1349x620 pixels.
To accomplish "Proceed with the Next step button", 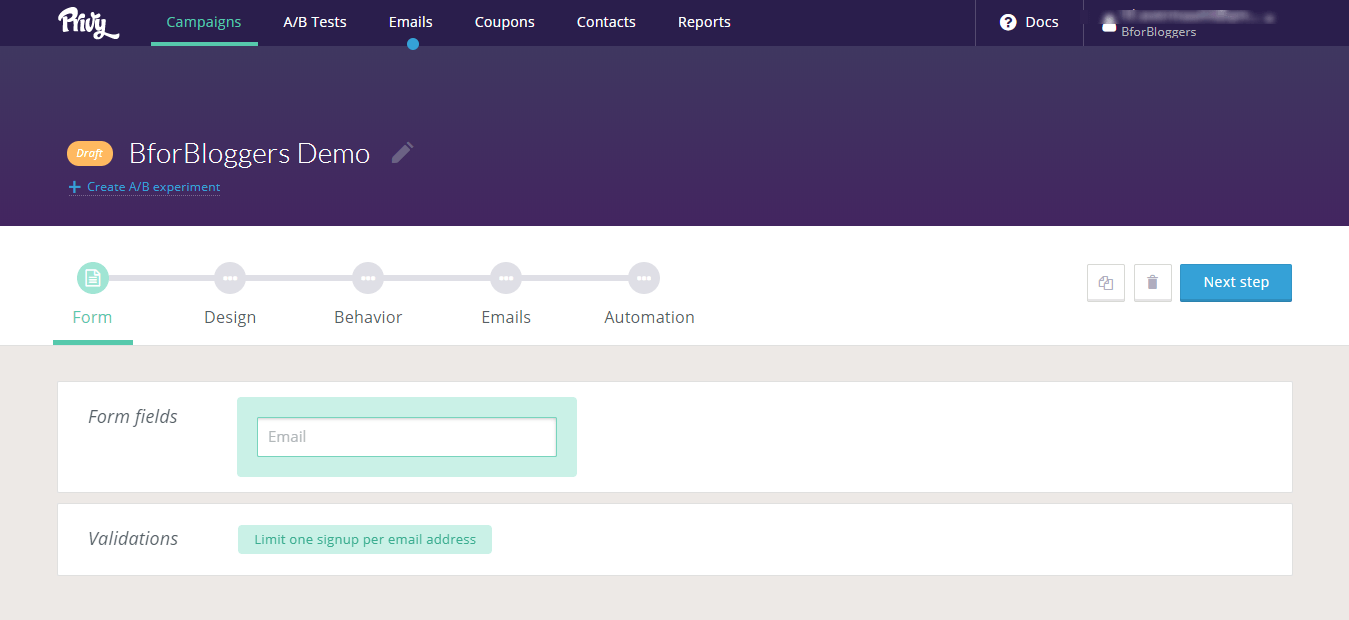I will click(1236, 282).
